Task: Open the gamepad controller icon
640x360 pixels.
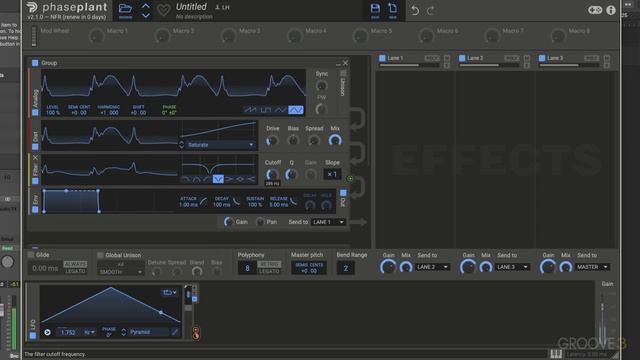Action: pos(595,10)
